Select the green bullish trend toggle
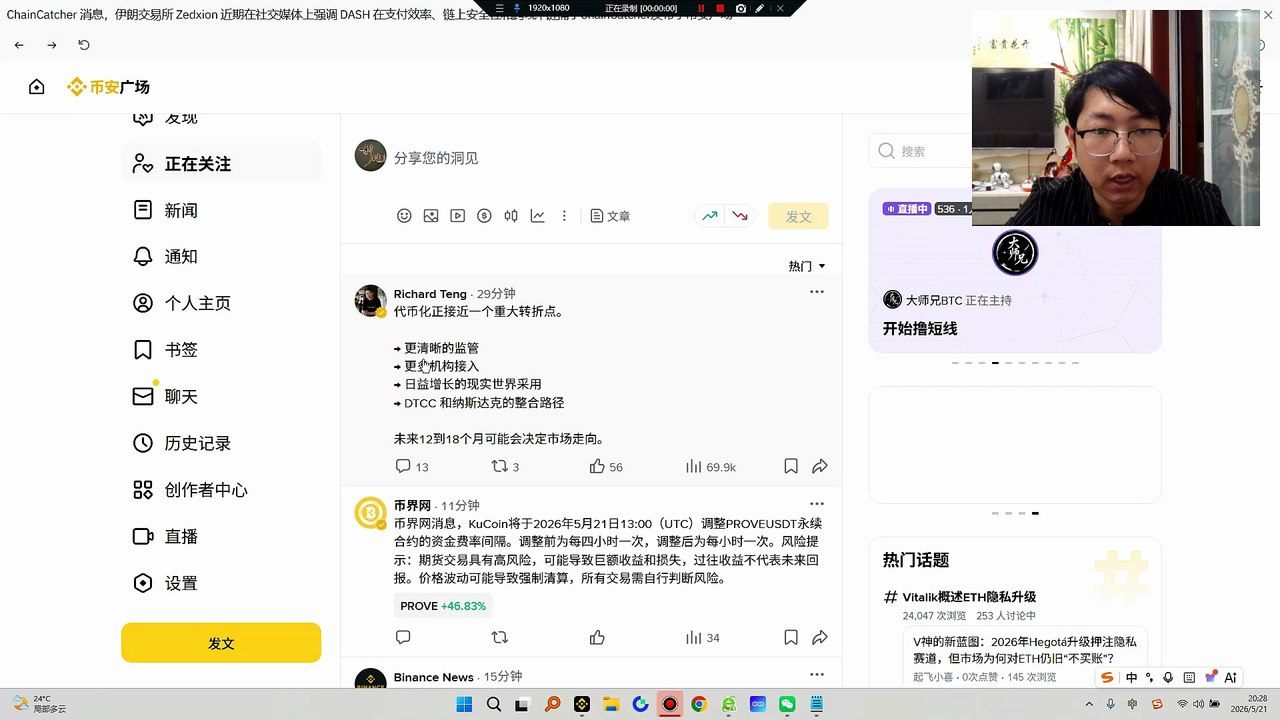 point(709,216)
